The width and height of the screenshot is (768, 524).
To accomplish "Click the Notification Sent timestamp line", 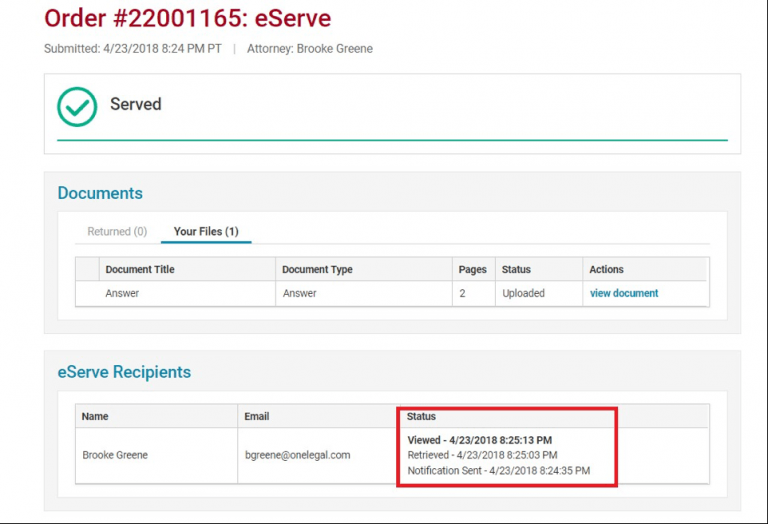I will tap(498, 470).
